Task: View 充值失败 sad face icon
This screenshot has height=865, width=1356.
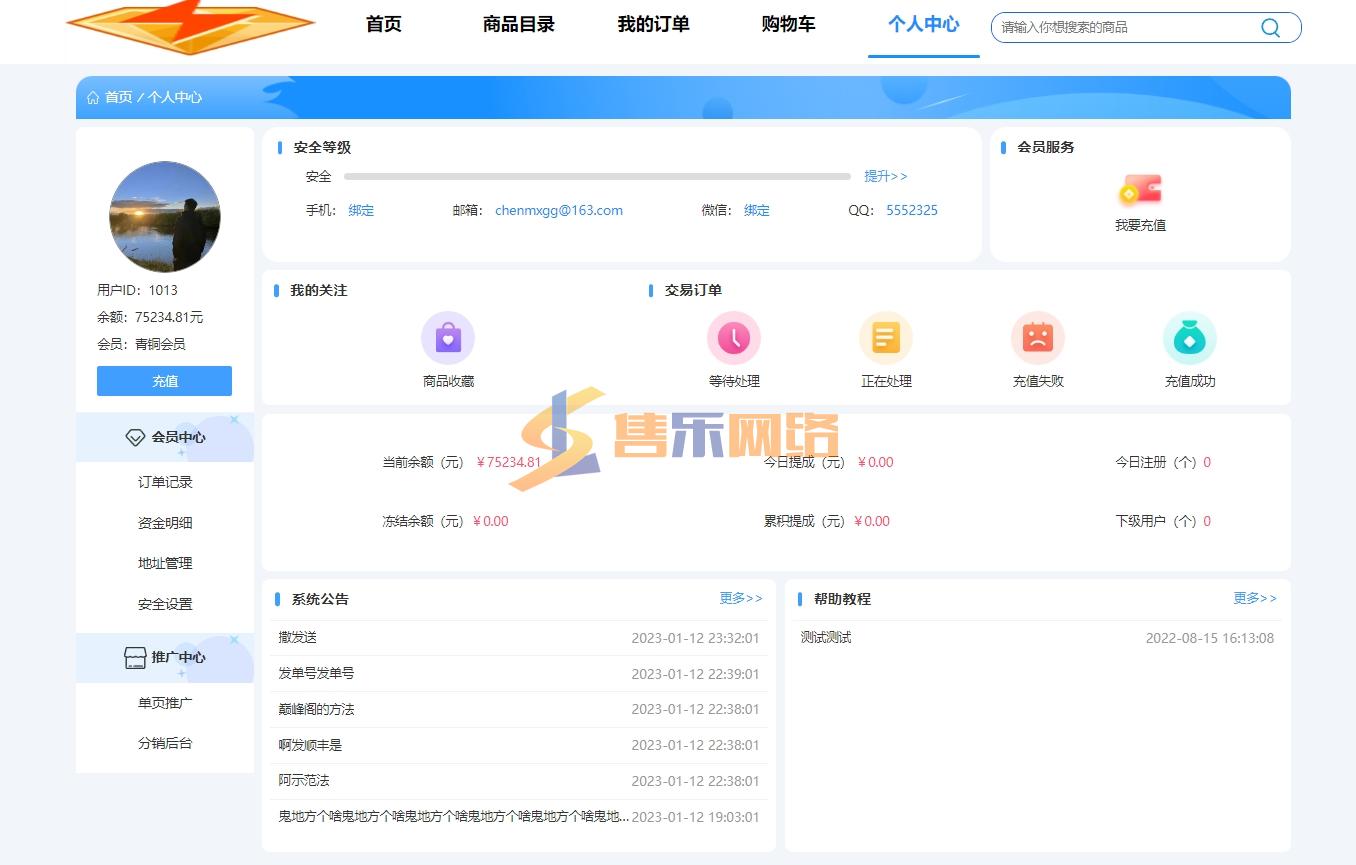Action: pyautogui.click(x=1038, y=338)
